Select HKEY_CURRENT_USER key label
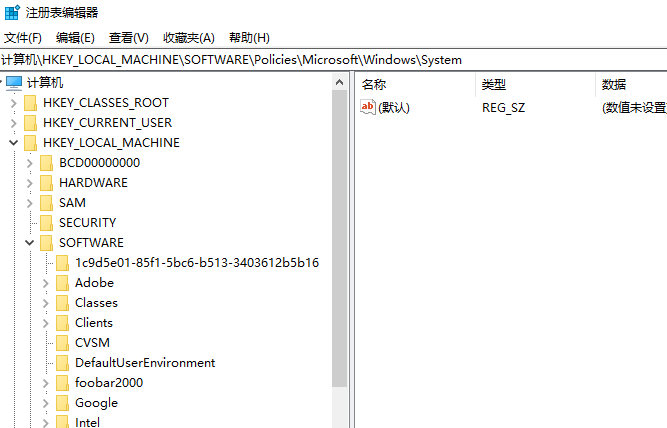 tap(108, 123)
